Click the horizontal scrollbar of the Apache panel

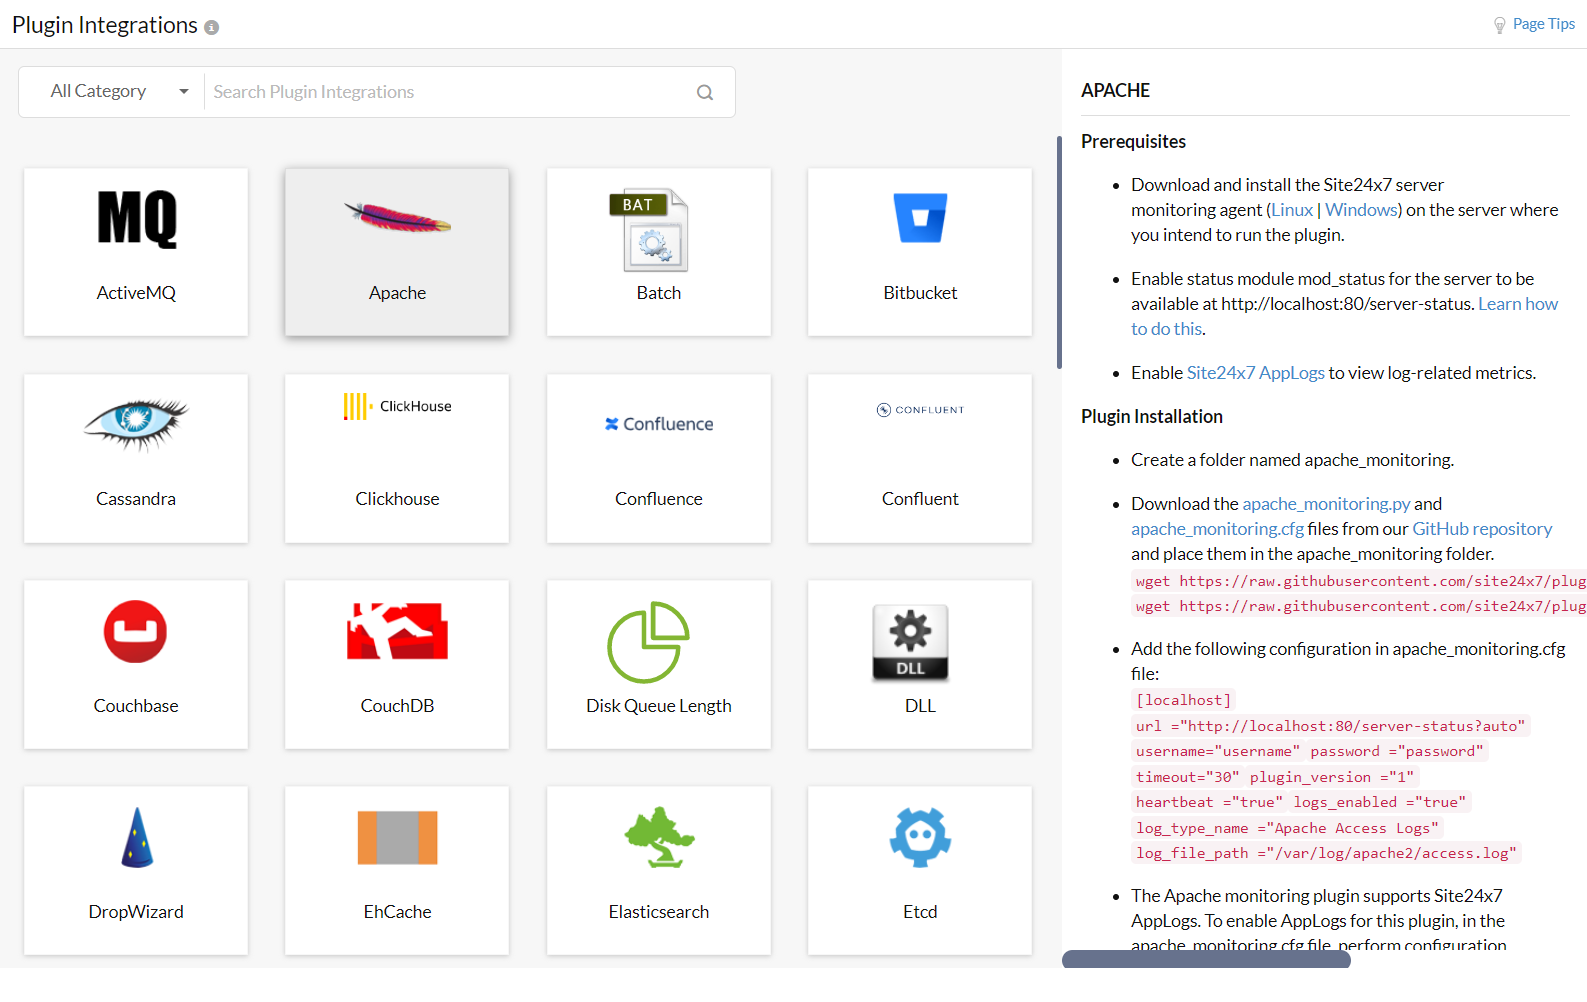click(x=1206, y=959)
